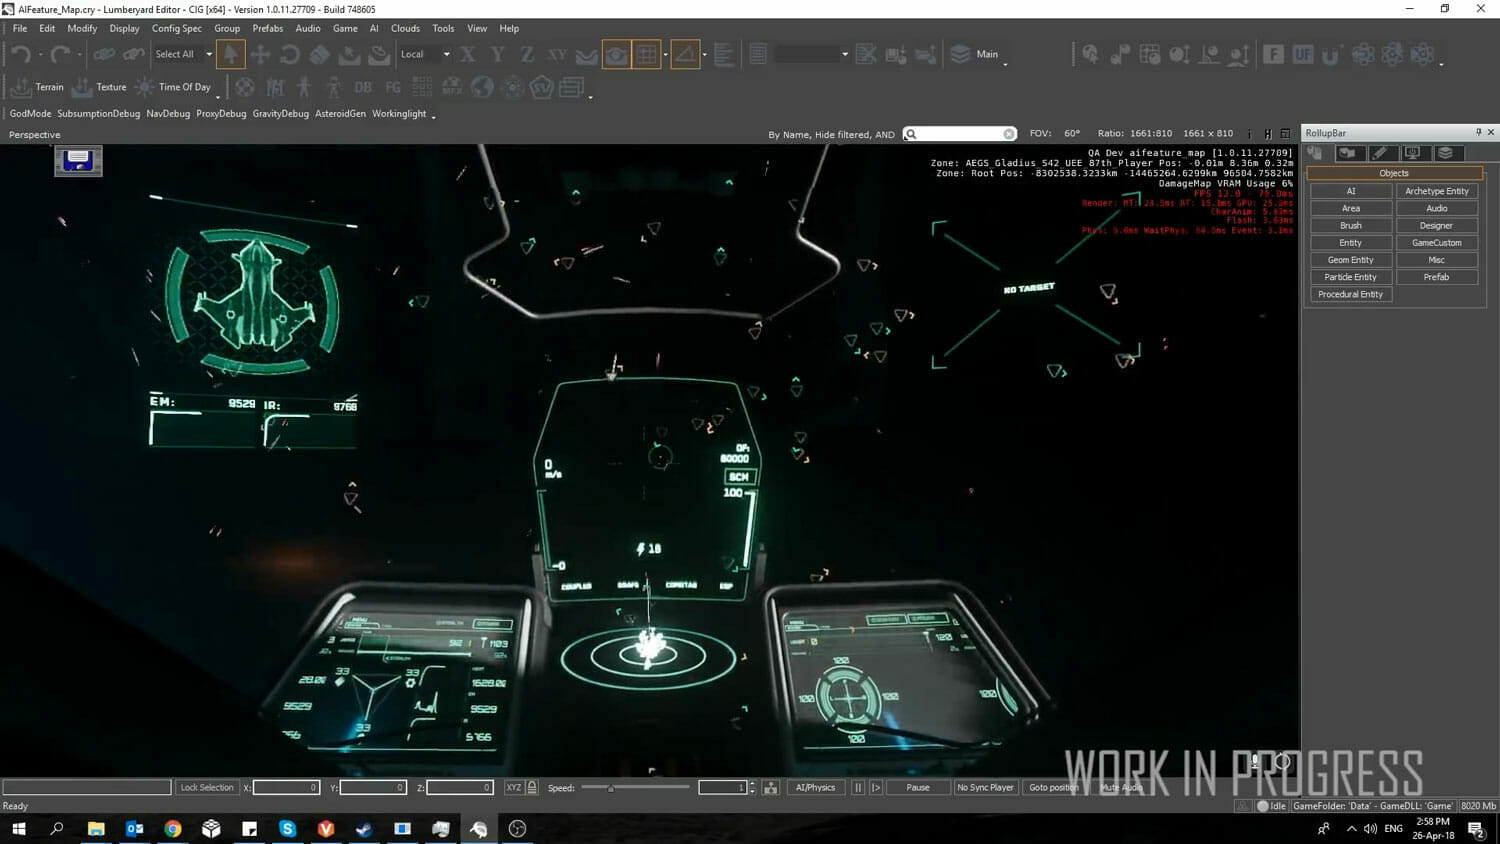Activate the Scale tool icon
Viewport: 1500px width, 844px height.
click(x=320, y=54)
